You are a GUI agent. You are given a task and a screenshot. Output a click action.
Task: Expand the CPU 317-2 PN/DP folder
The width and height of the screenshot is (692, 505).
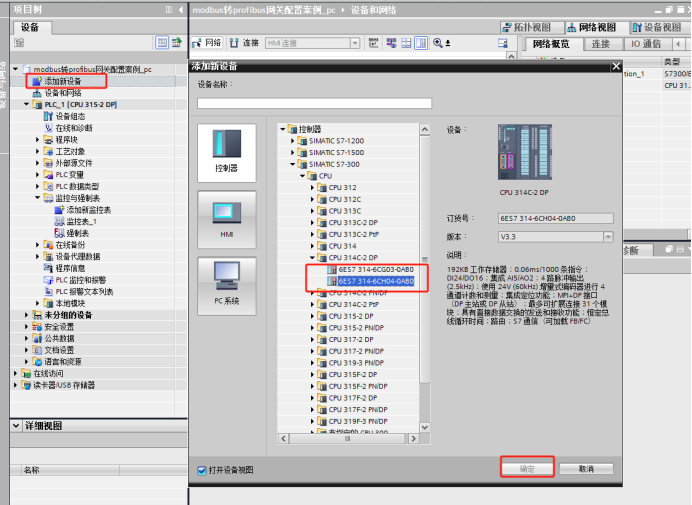click(312, 351)
